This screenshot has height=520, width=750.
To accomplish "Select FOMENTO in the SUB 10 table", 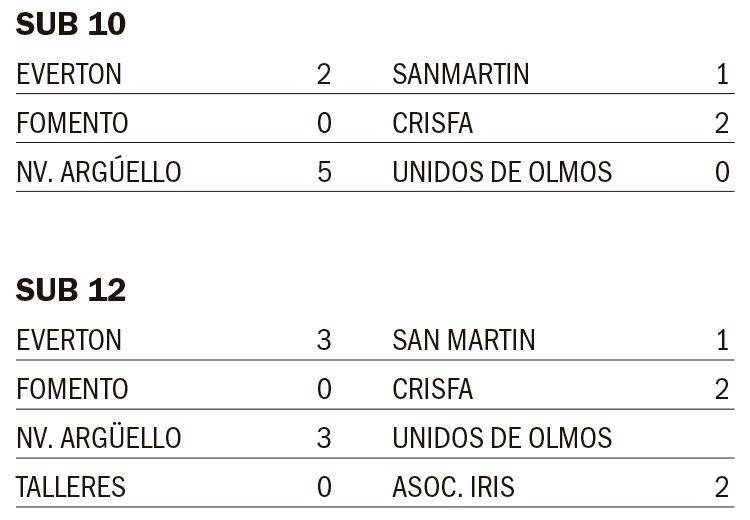I will tap(72, 123).
